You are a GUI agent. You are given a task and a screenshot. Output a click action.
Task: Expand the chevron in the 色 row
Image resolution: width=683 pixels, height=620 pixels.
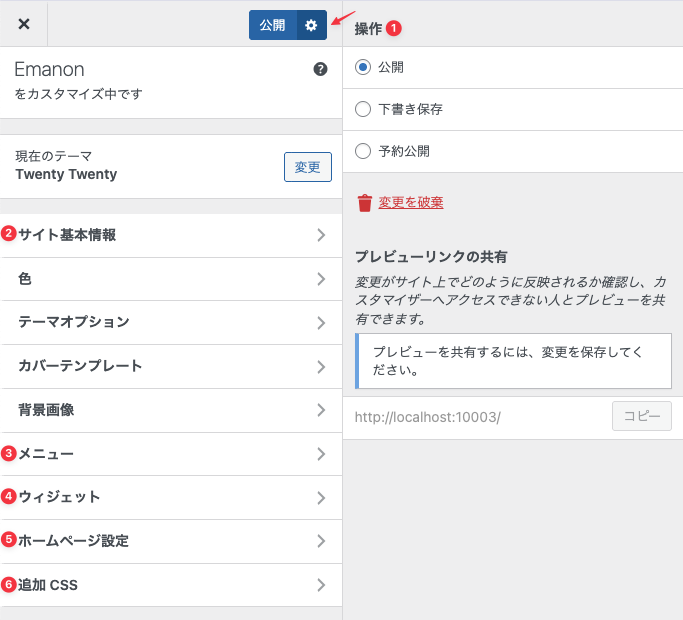click(321, 279)
